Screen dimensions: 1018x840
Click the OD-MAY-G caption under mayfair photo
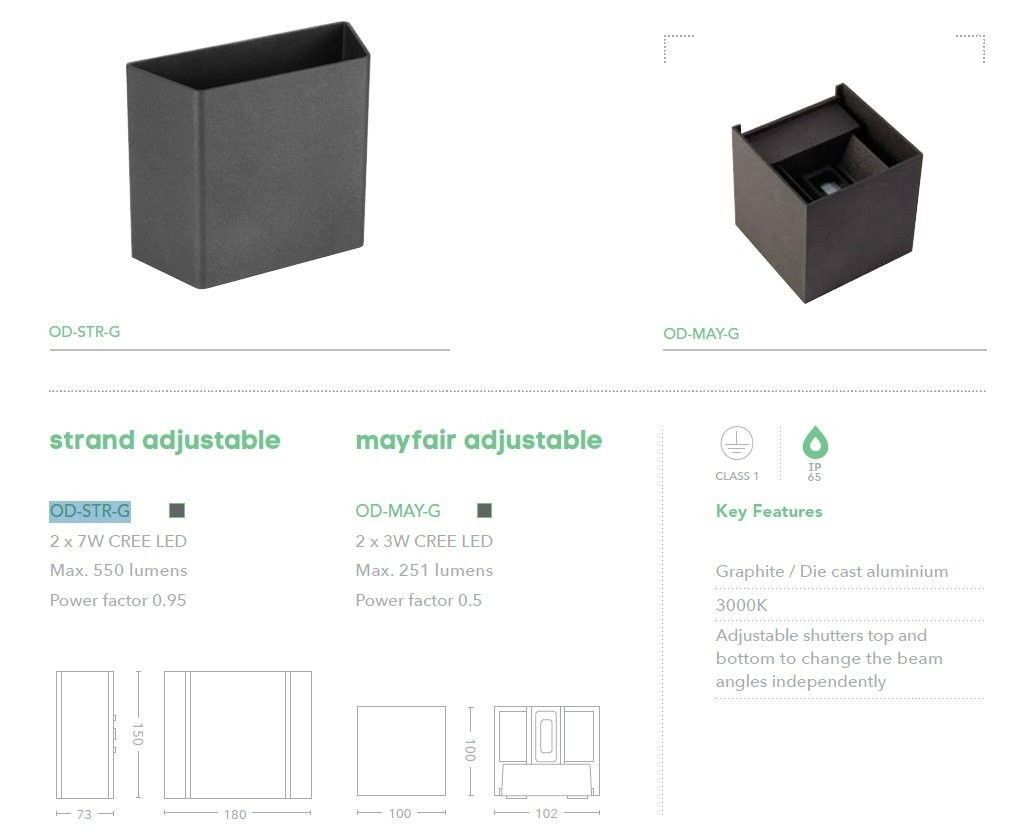click(701, 334)
